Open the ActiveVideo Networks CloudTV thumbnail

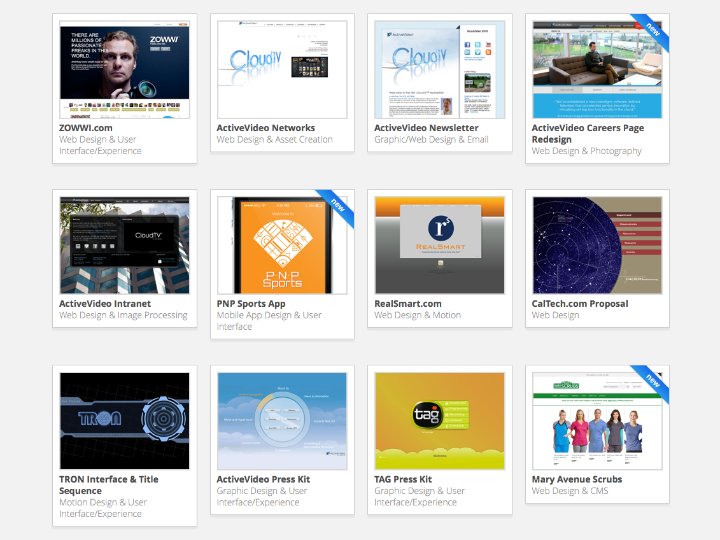282,69
